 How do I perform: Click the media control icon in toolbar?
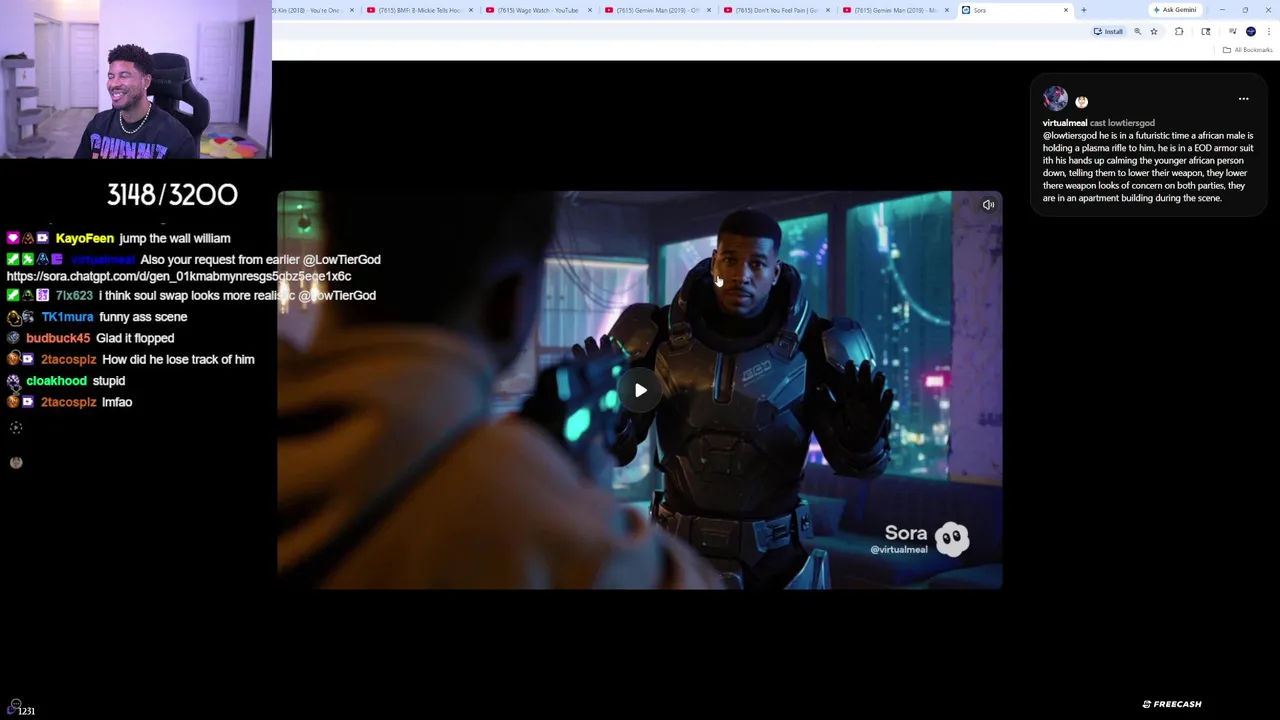point(1232,31)
